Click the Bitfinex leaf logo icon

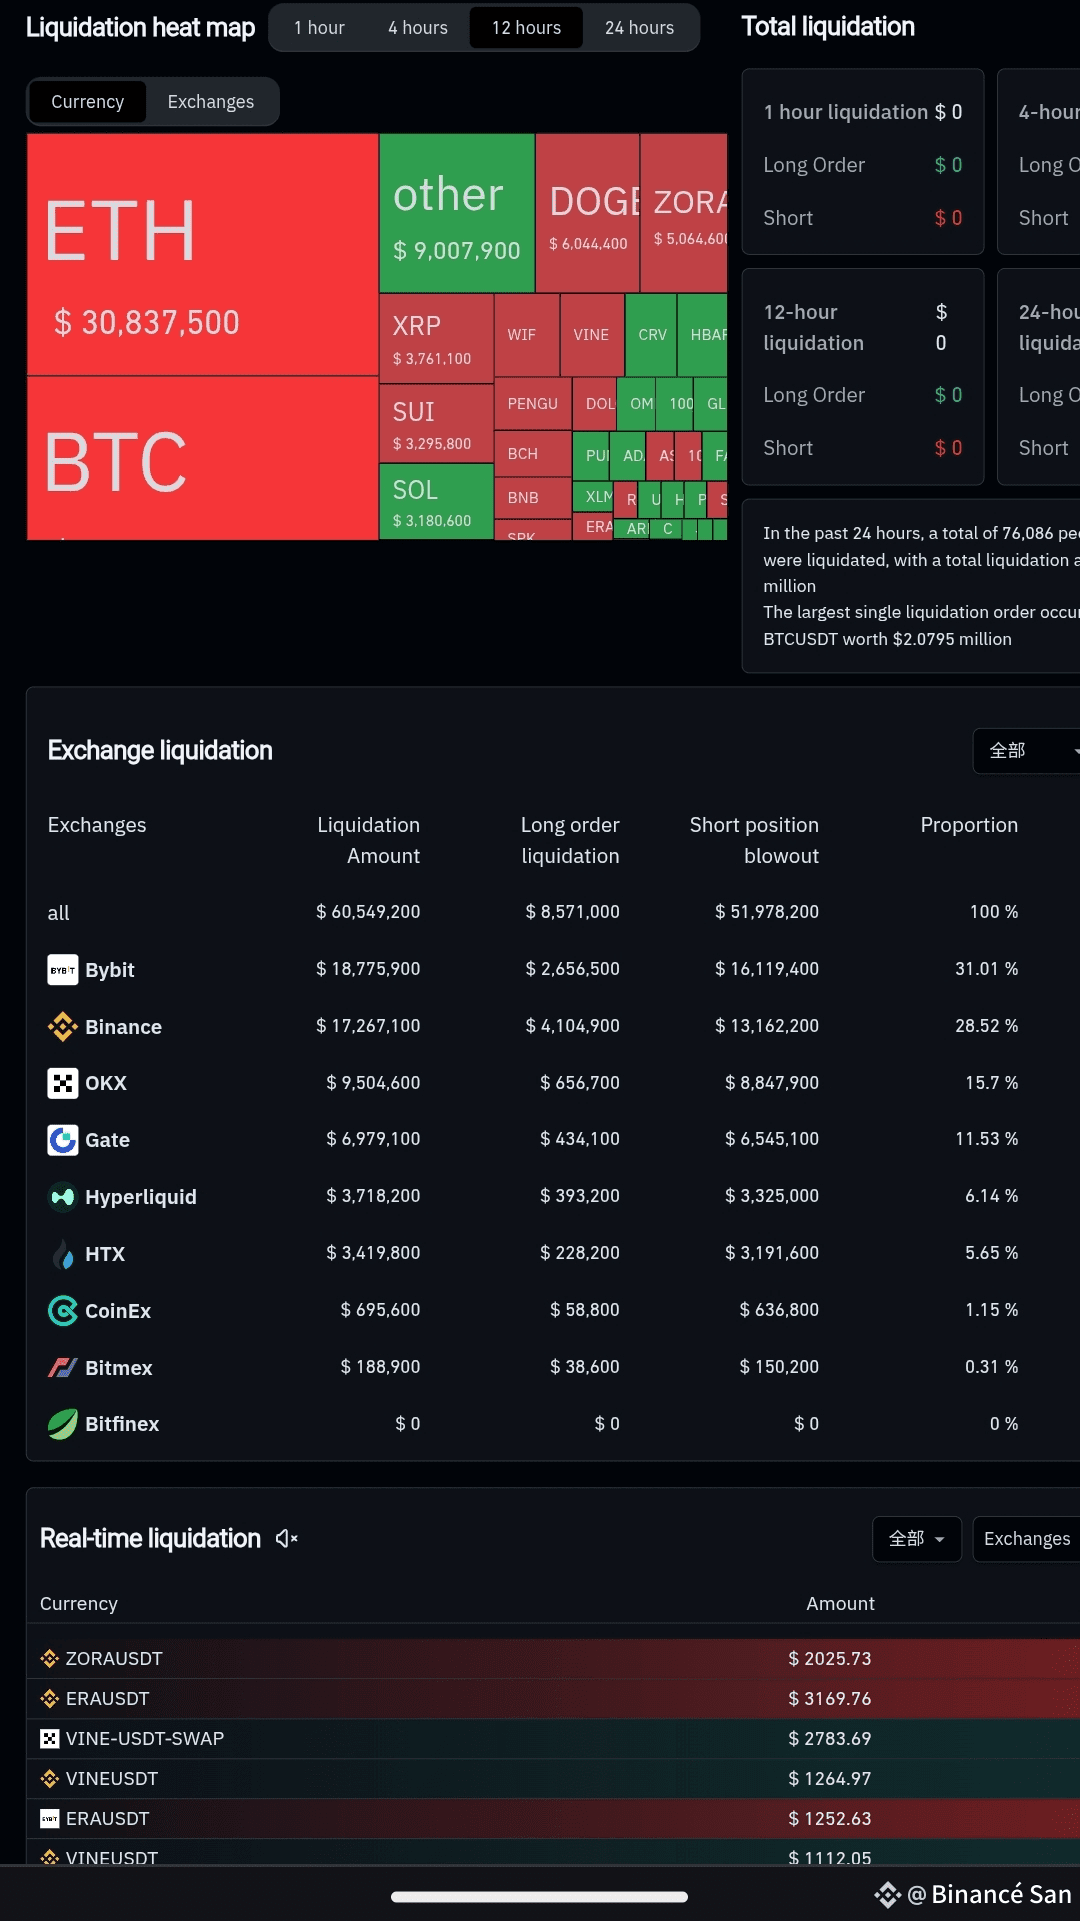pyautogui.click(x=63, y=1424)
